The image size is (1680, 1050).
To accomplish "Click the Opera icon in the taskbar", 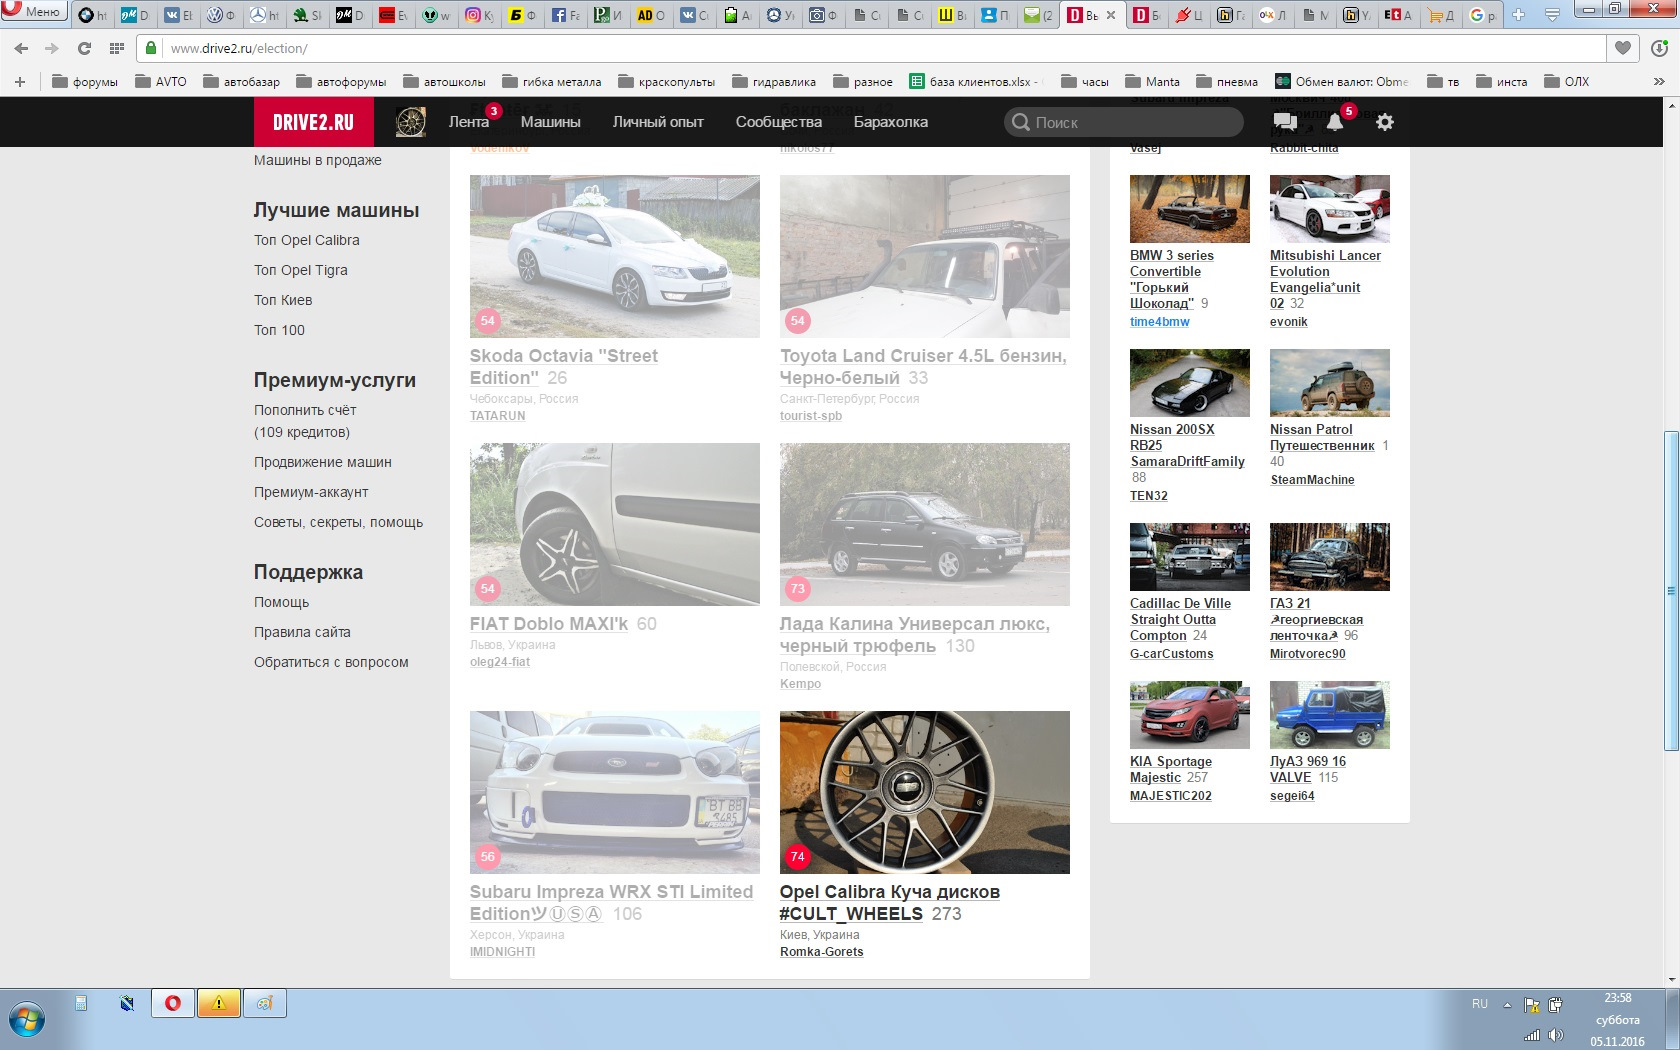I will (x=173, y=1003).
